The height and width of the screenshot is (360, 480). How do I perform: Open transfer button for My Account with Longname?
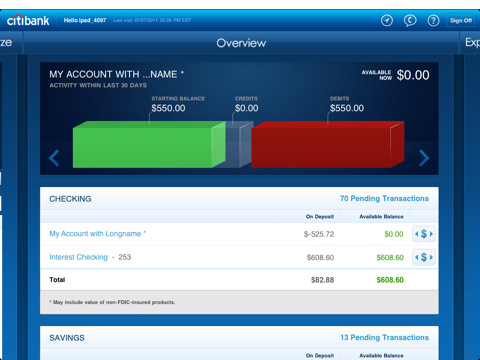[x=424, y=234]
